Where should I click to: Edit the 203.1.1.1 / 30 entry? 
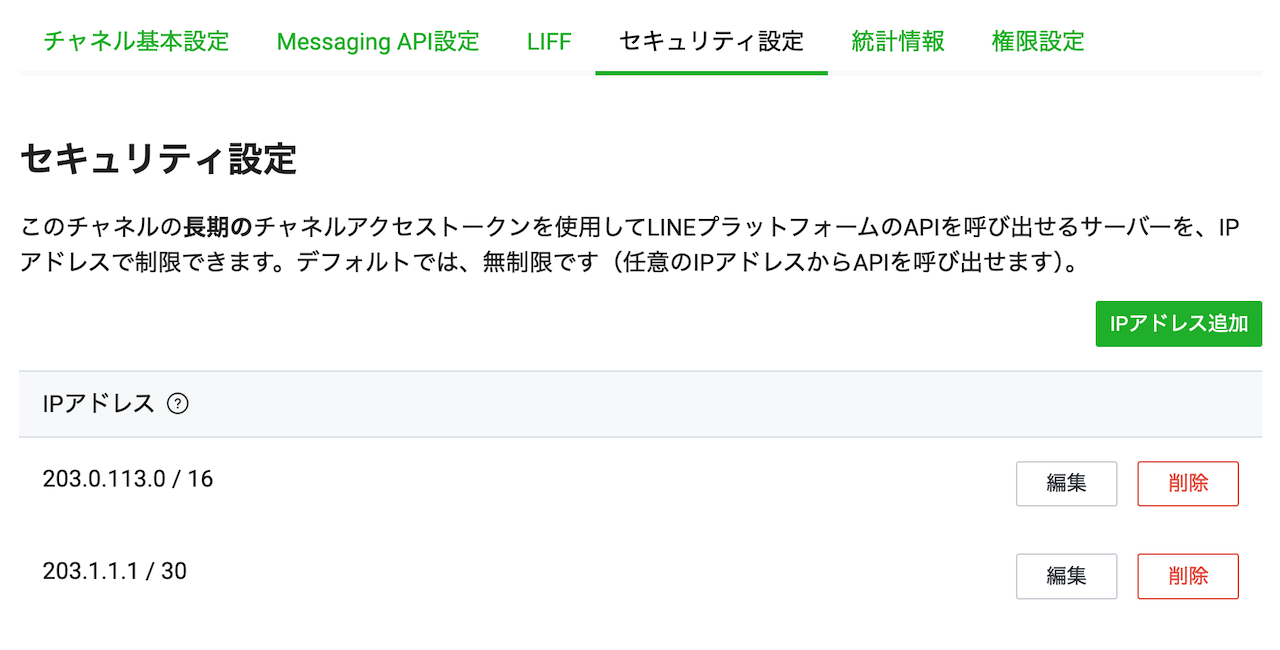(x=1067, y=577)
